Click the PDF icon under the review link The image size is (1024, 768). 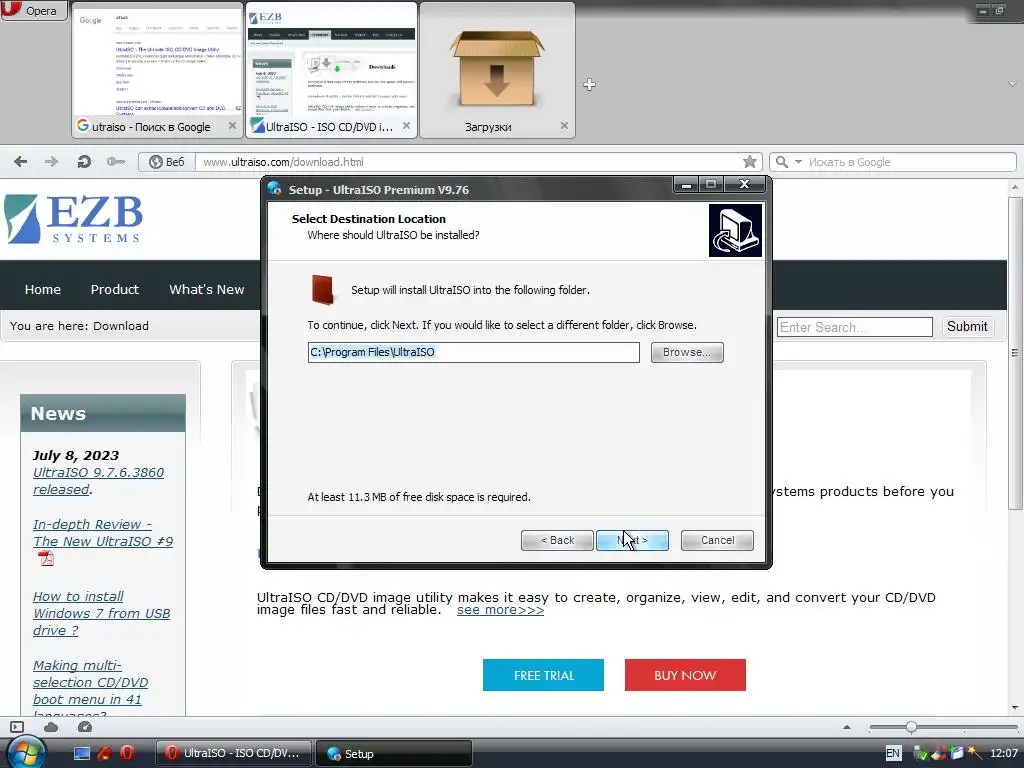coord(46,559)
